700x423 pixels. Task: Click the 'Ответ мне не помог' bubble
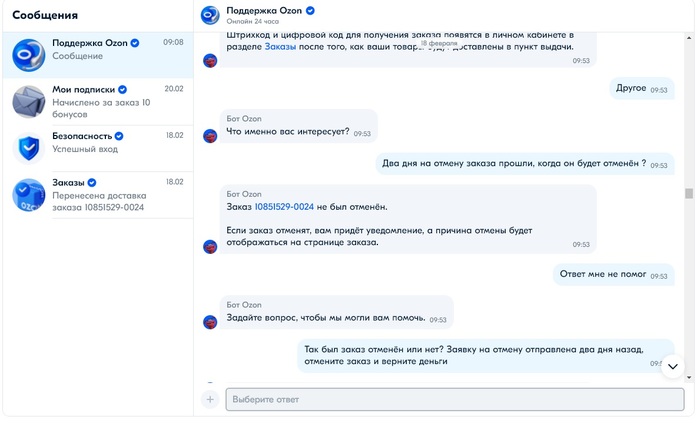tap(603, 274)
